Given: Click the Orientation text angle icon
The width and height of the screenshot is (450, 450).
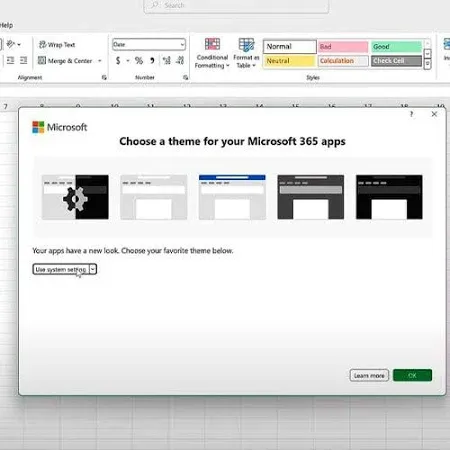Looking at the screenshot, I should (11, 44).
